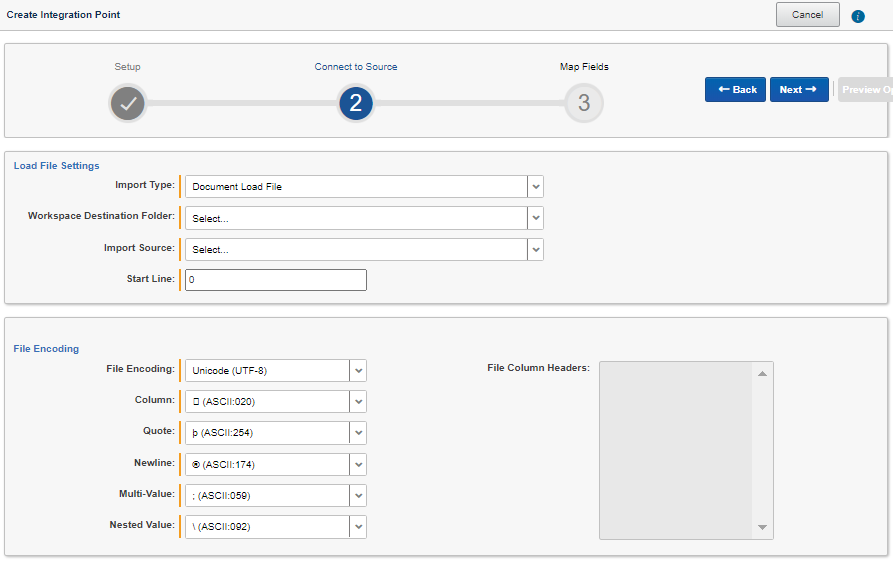Click the completed Setup step checkmark circle
Image resolution: width=893 pixels, height=561 pixels.
(128, 103)
